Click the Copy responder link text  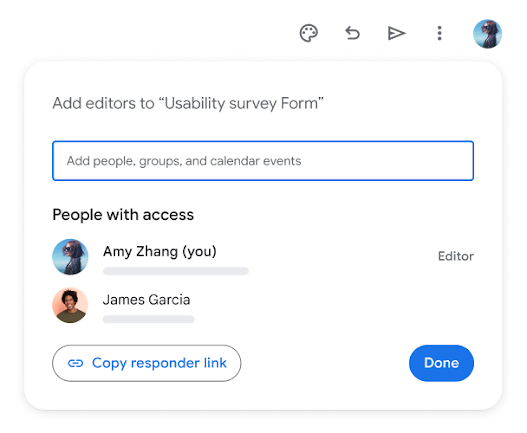tap(159, 363)
